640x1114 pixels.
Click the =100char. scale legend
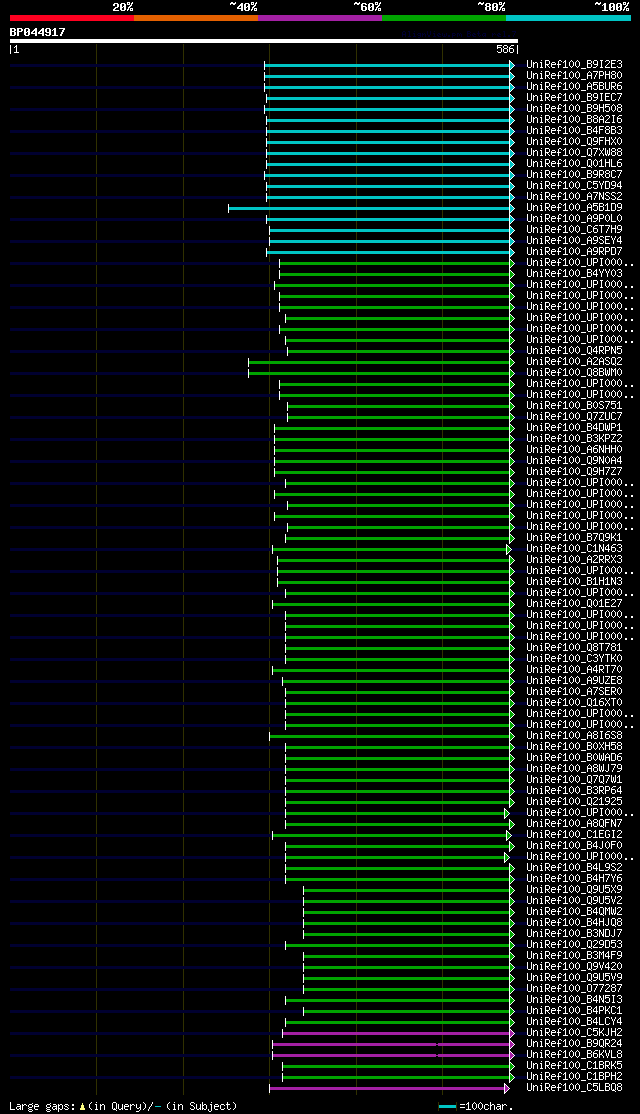coord(476,1107)
